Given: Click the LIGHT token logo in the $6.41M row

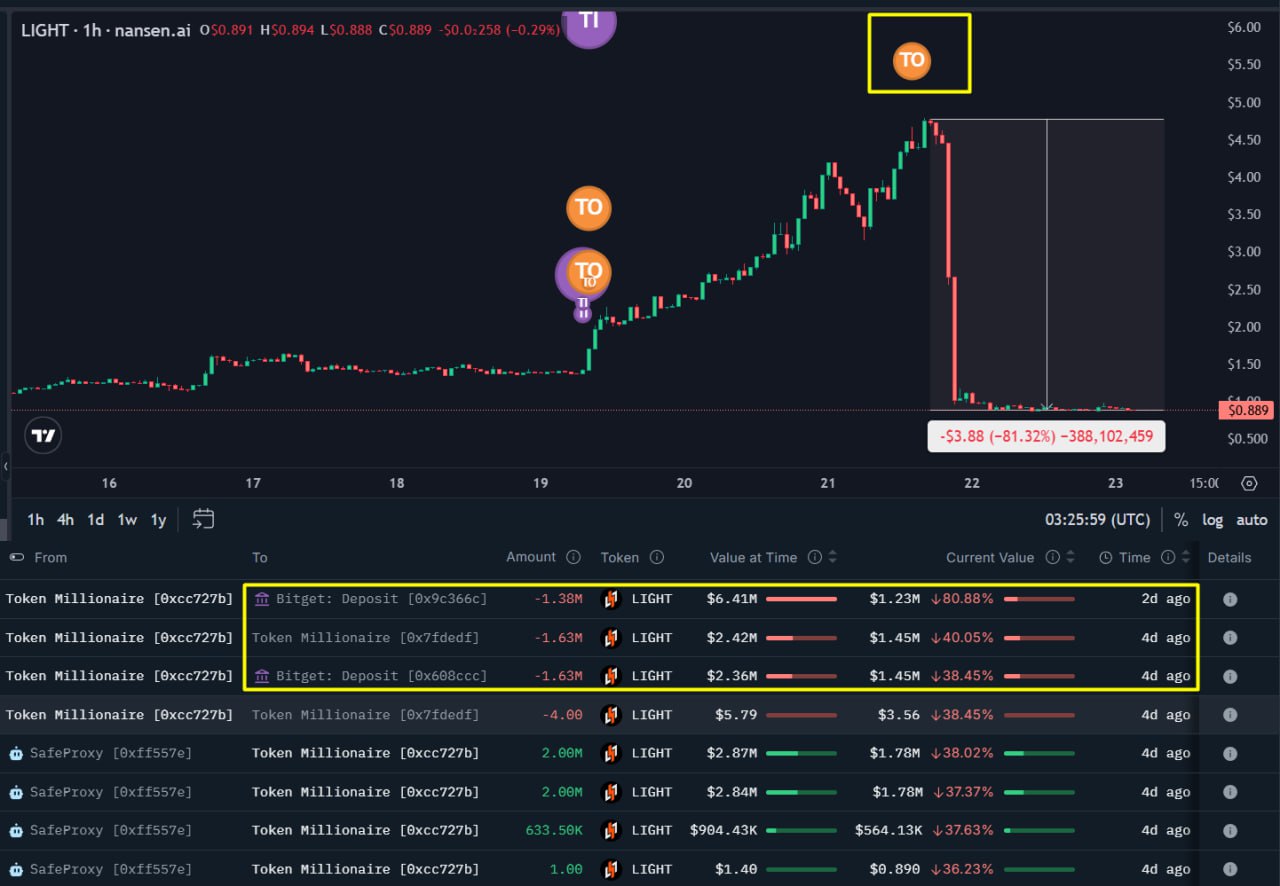Looking at the screenshot, I should click(611, 599).
